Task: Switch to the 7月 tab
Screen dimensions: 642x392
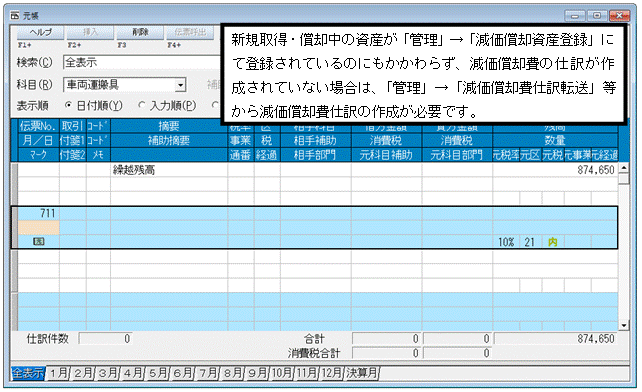Action: click(x=208, y=373)
